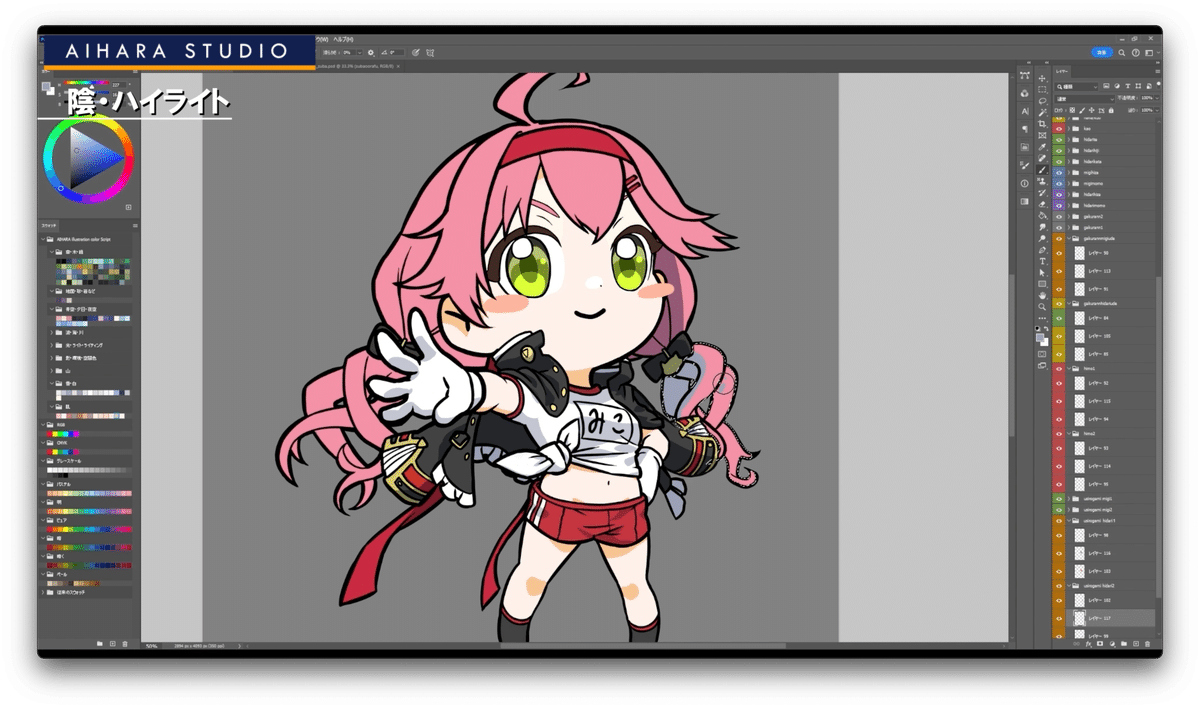Expand the hidarikata layer group
Image resolution: width=1200 pixels, height=708 pixels.
1069,162
